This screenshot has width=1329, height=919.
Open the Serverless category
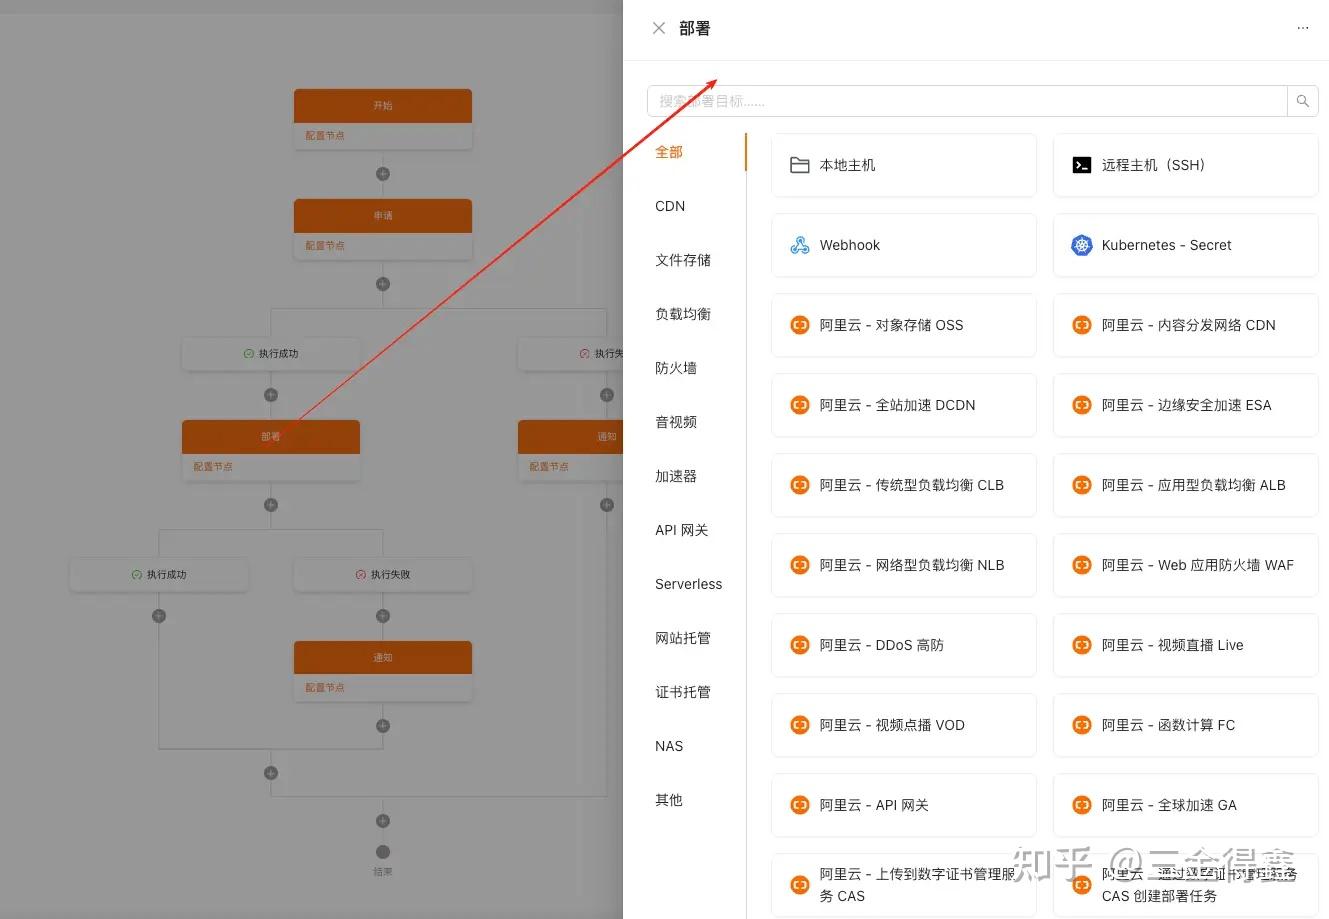click(x=688, y=583)
